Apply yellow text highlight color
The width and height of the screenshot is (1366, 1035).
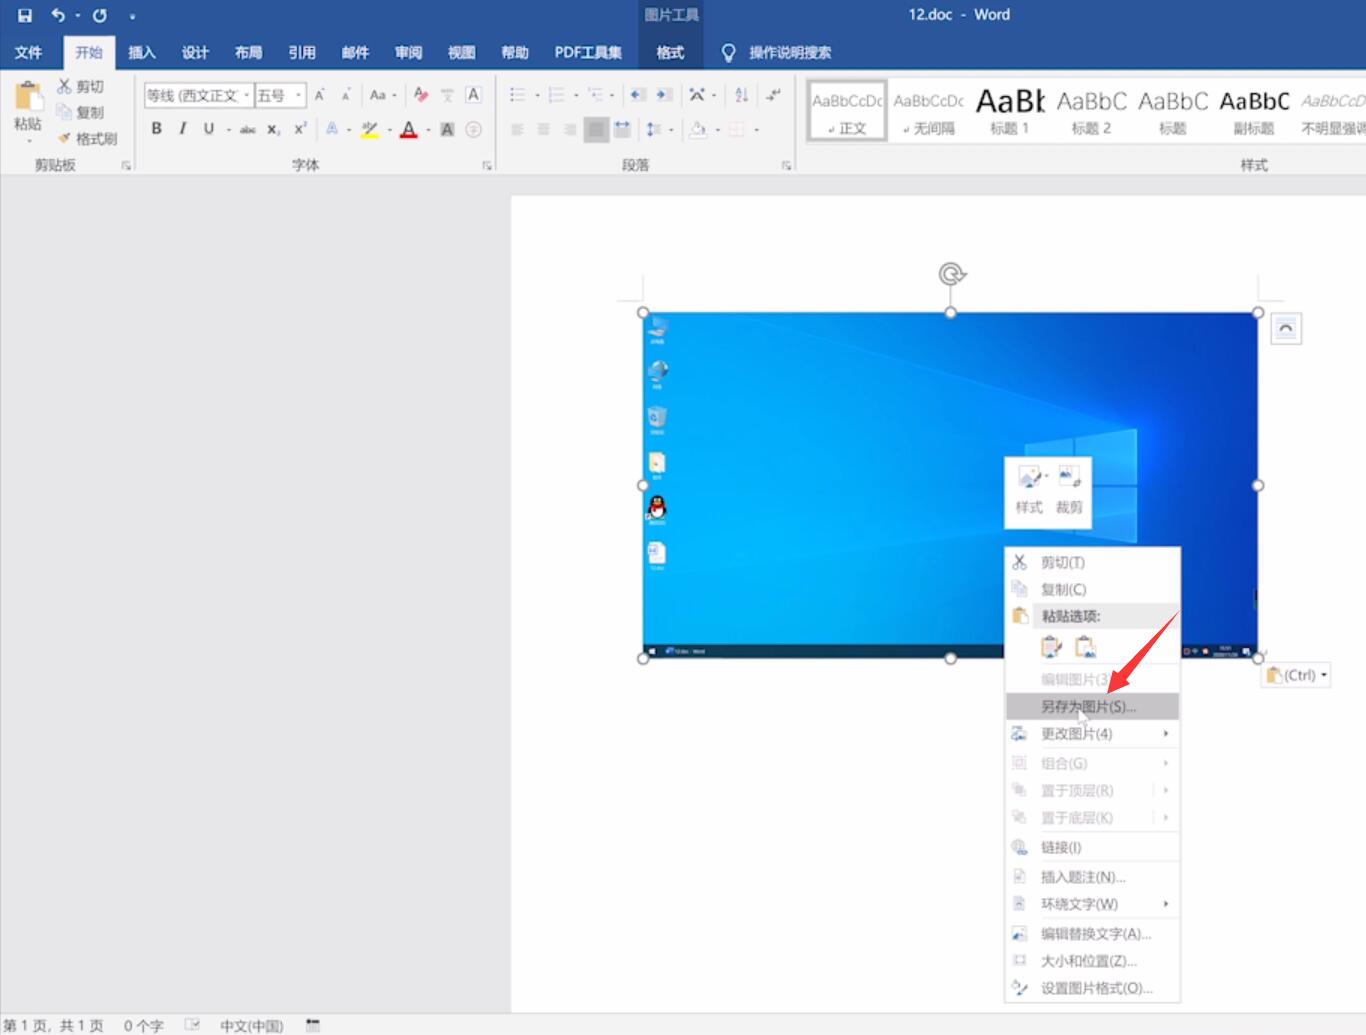(x=370, y=129)
